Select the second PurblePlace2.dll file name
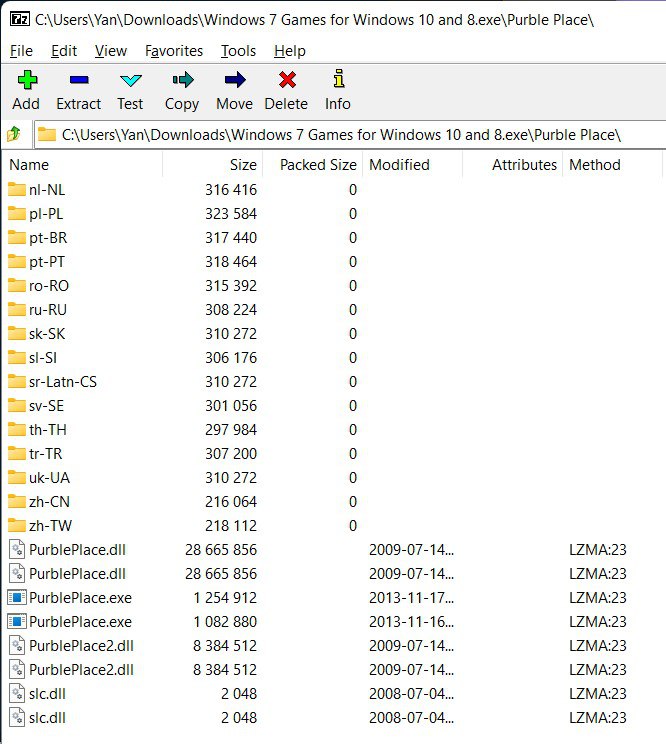Image resolution: width=666 pixels, height=744 pixels. coord(82,670)
